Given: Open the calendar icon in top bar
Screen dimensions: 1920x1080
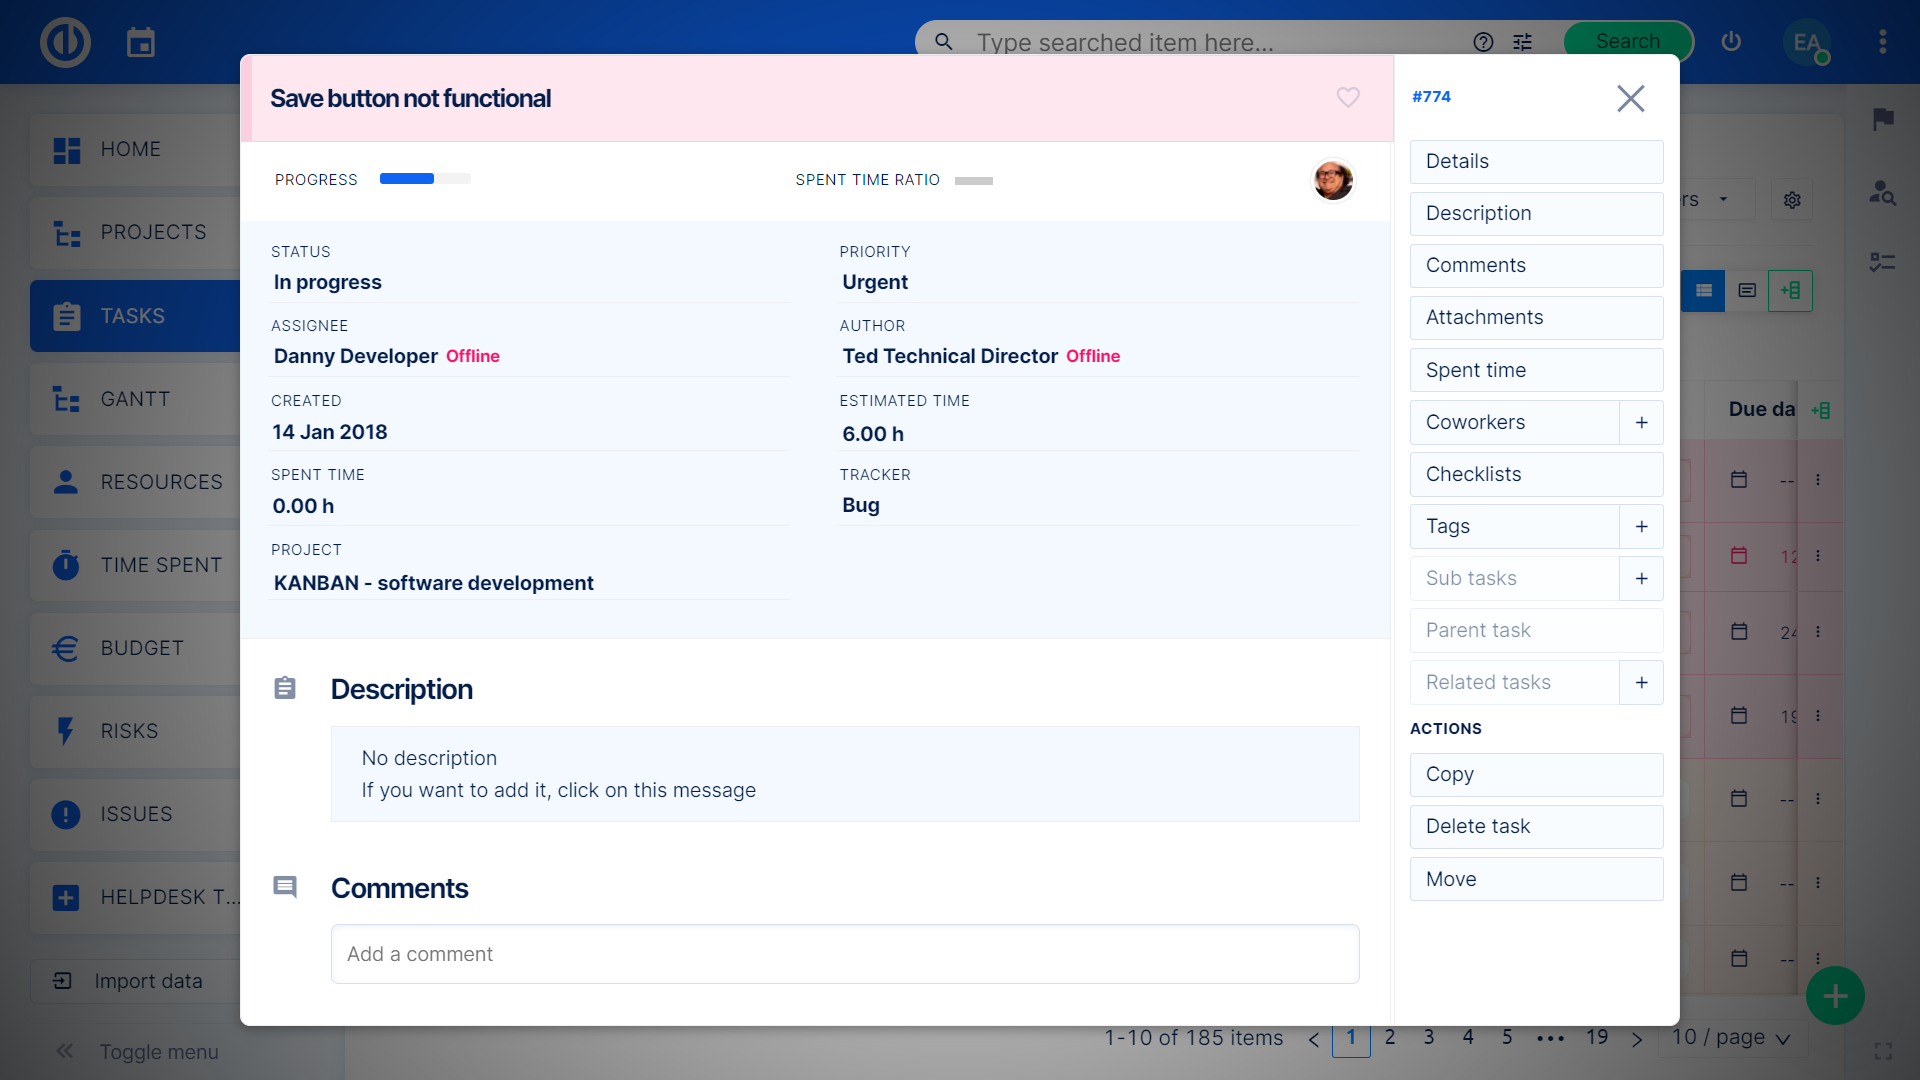Looking at the screenshot, I should pyautogui.click(x=141, y=42).
